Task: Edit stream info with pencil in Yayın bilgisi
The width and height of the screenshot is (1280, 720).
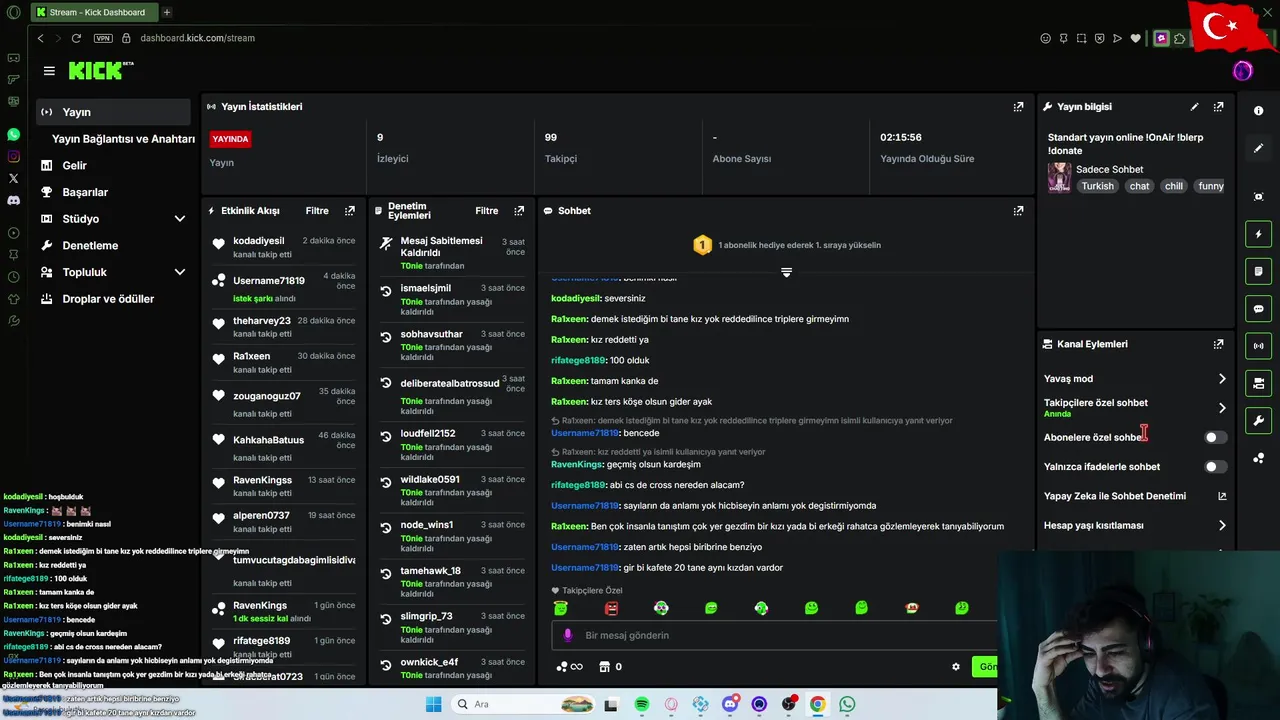Action: click(x=1194, y=107)
